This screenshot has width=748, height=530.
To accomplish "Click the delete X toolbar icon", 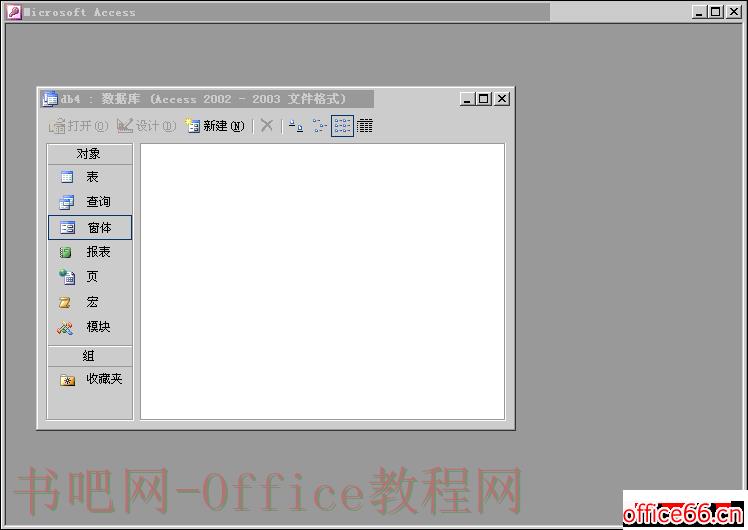I will click(x=267, y=126).
